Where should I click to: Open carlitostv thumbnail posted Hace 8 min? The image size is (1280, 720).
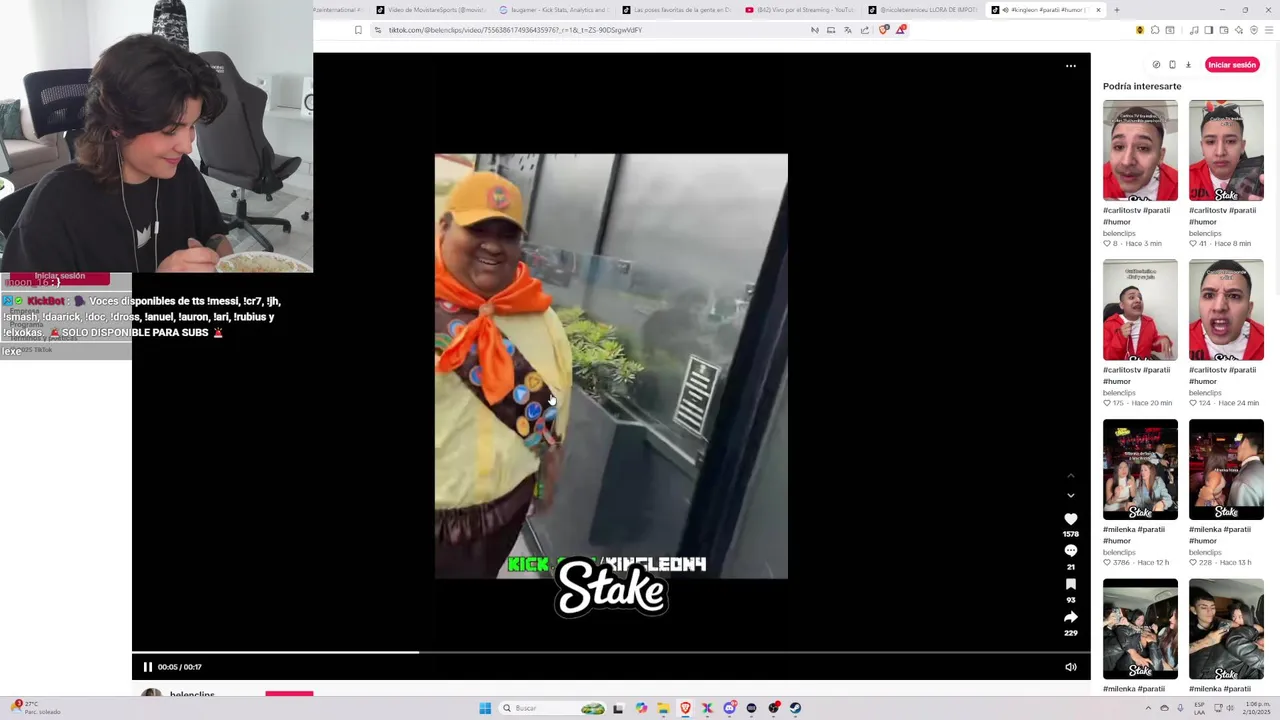pos(1226,151)
